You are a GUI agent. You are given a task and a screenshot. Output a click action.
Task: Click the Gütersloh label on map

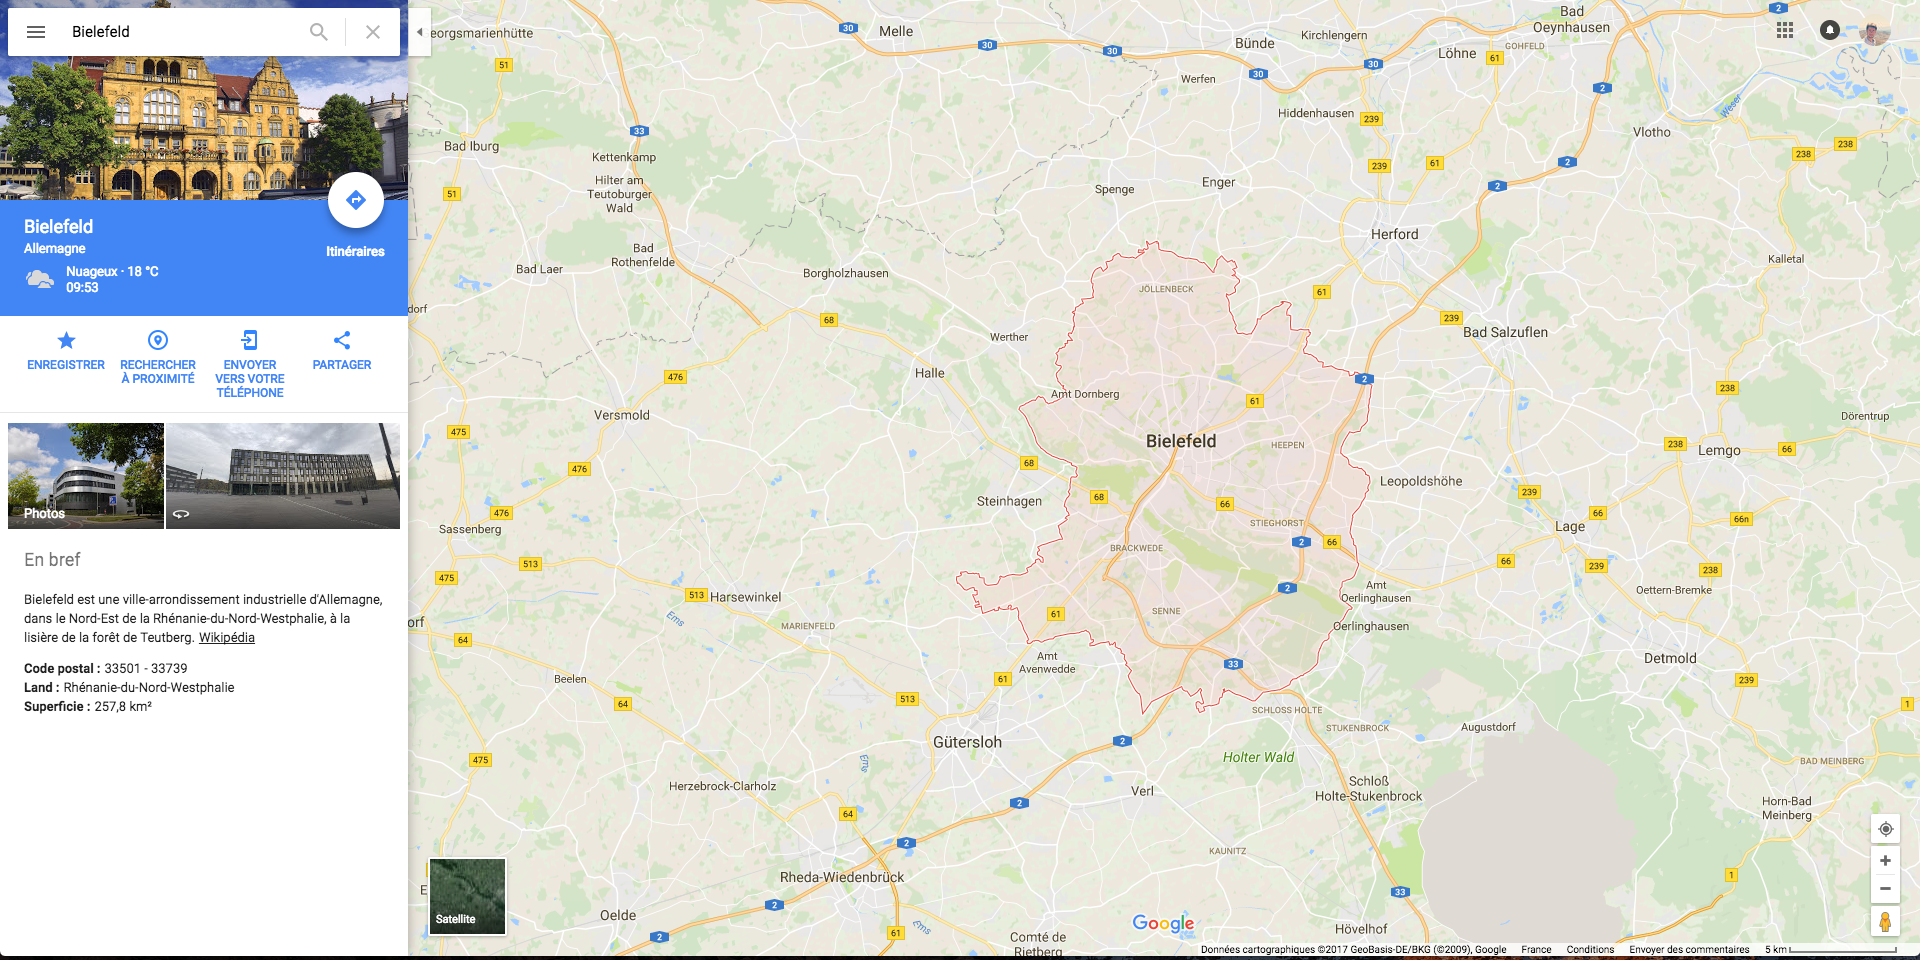point(967,742)
